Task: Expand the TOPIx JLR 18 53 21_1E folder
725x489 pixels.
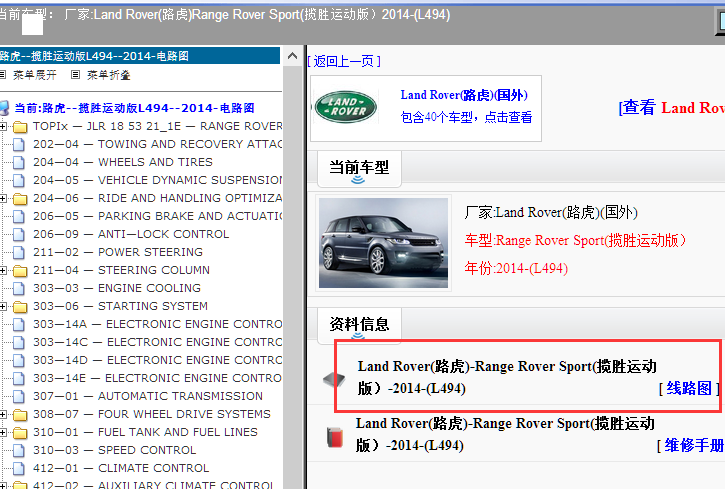Action: tap(3, 126)
